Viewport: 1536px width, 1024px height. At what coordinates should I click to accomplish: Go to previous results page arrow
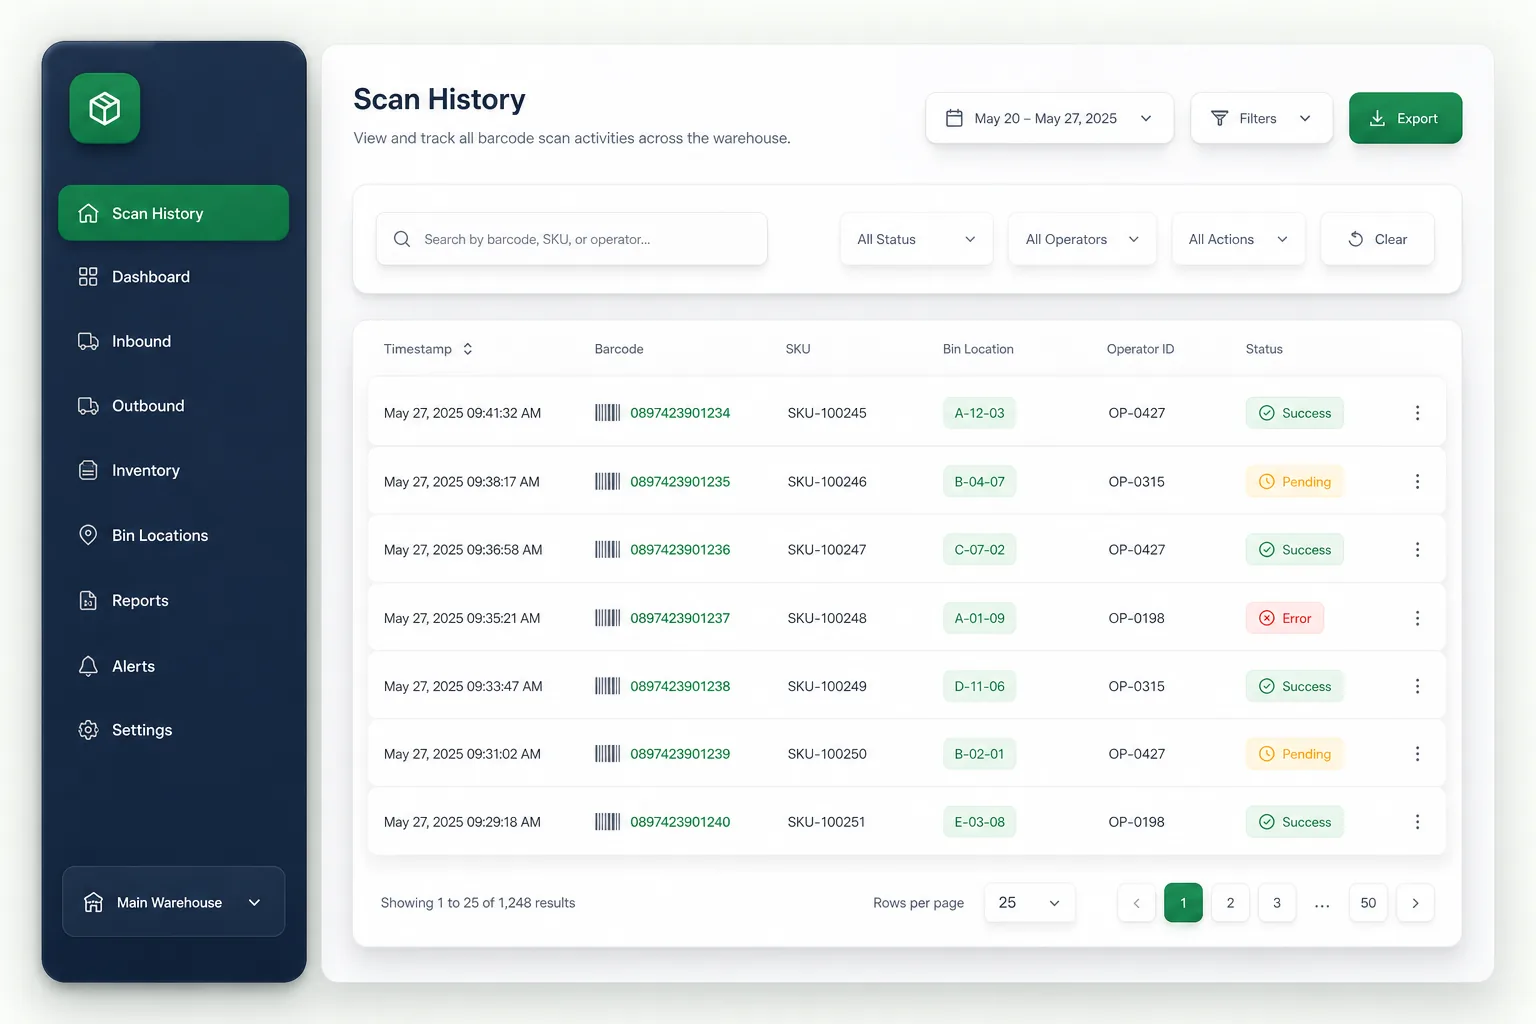1136,903
